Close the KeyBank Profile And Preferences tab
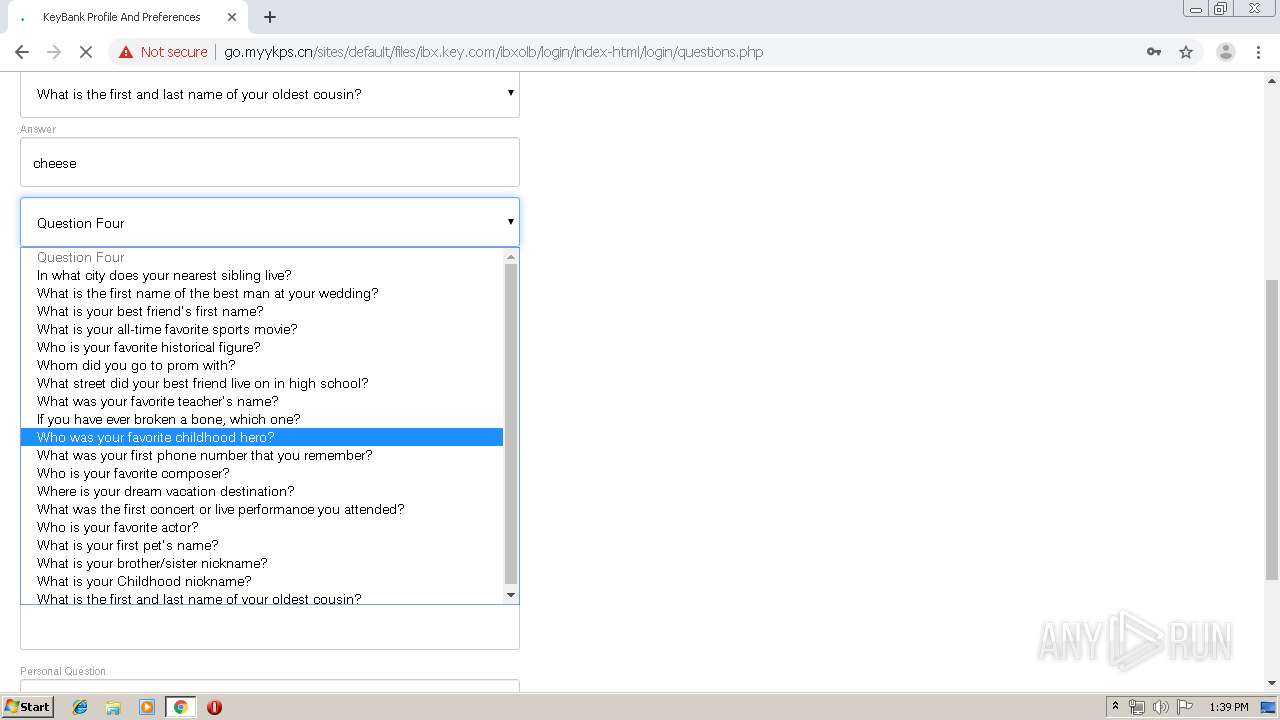 pos(232,17)
